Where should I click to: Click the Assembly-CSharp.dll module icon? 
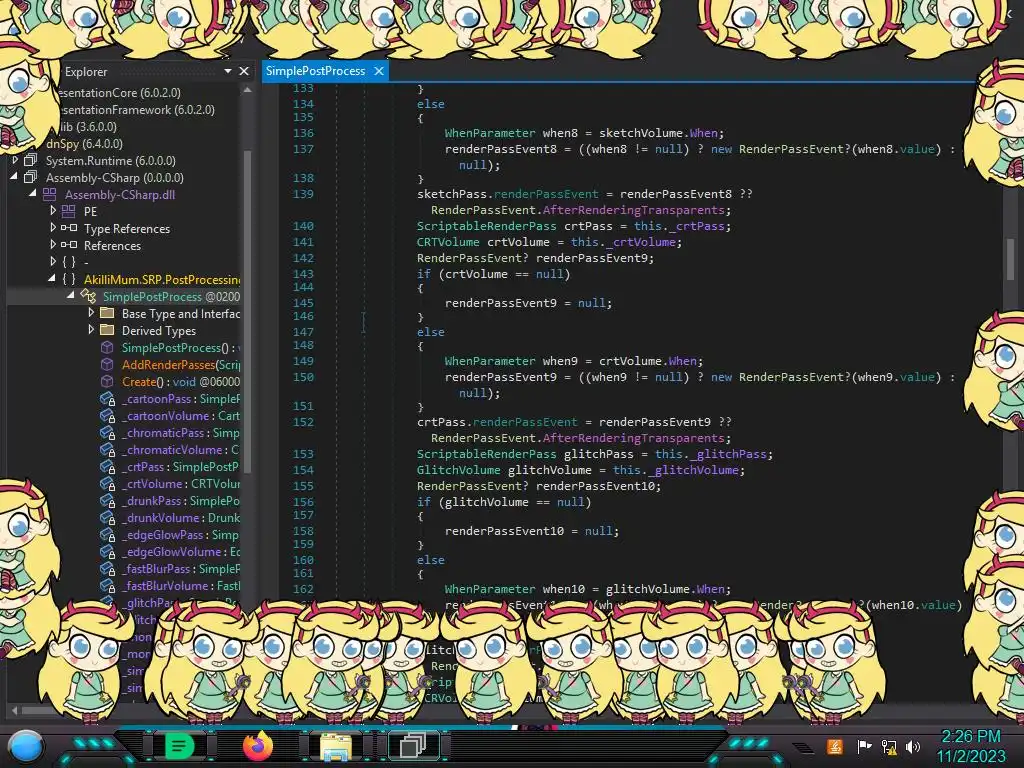tap(50, 194)
